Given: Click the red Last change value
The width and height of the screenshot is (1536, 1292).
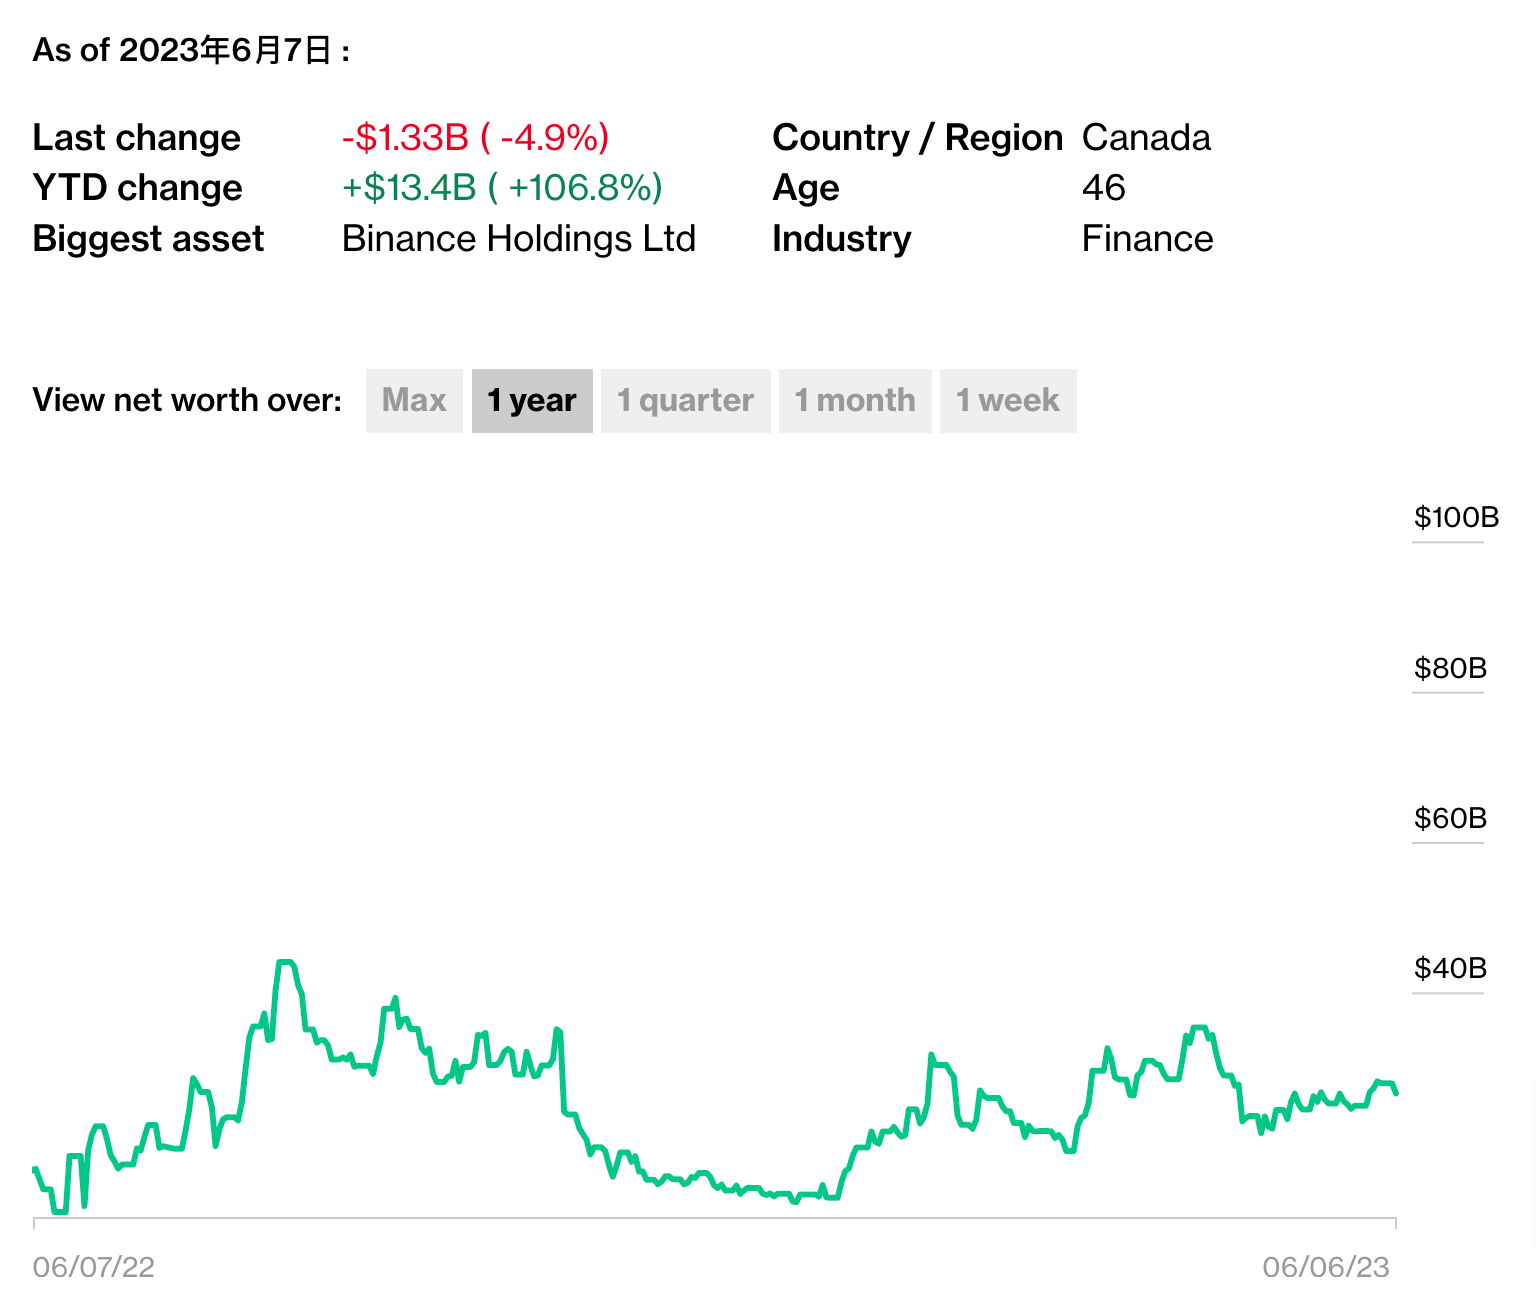Looking at the screenshot, I should (x=475, y=138).
